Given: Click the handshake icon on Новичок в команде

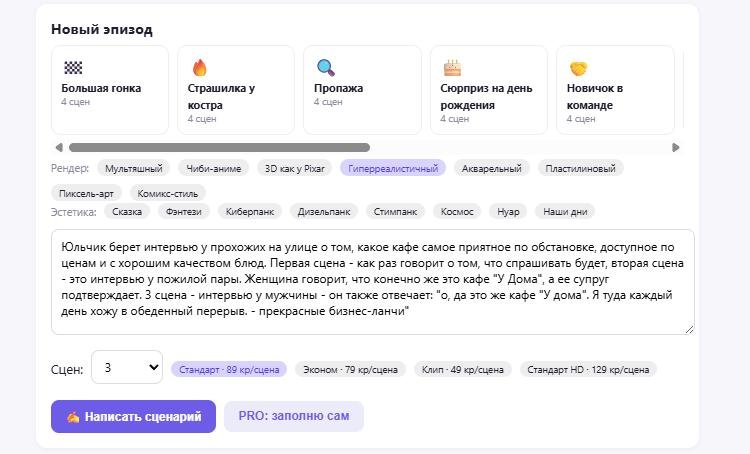Looking at the screenshot, I should coord(578,68).
